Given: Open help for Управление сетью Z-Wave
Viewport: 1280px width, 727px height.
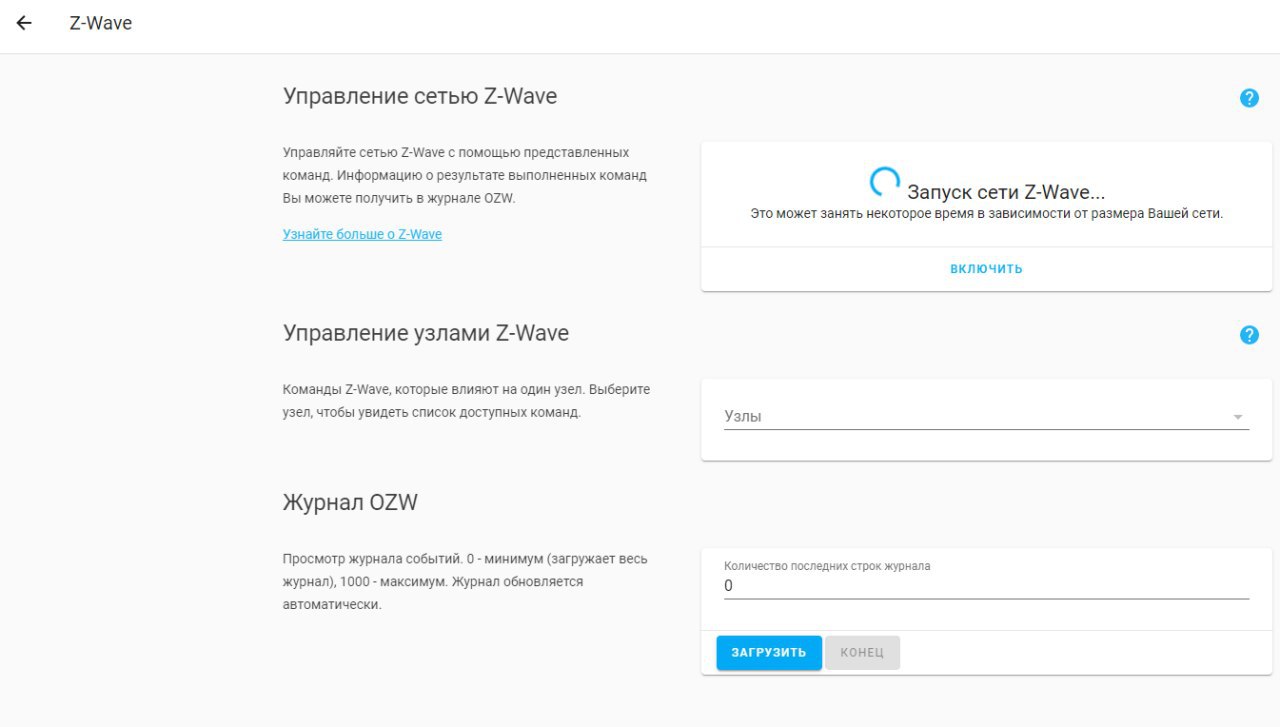Looking at the screenshot, I should [1249, 98].
